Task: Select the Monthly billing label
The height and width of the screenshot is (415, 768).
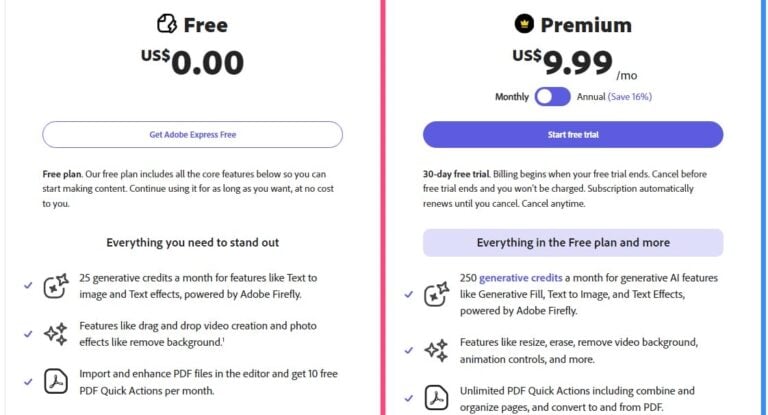Action: (x=511, y=97)
